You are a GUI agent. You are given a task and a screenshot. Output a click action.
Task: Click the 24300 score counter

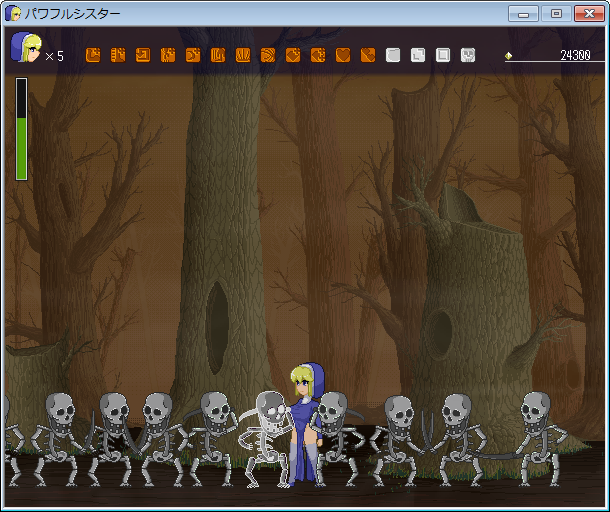pos(574,56)
